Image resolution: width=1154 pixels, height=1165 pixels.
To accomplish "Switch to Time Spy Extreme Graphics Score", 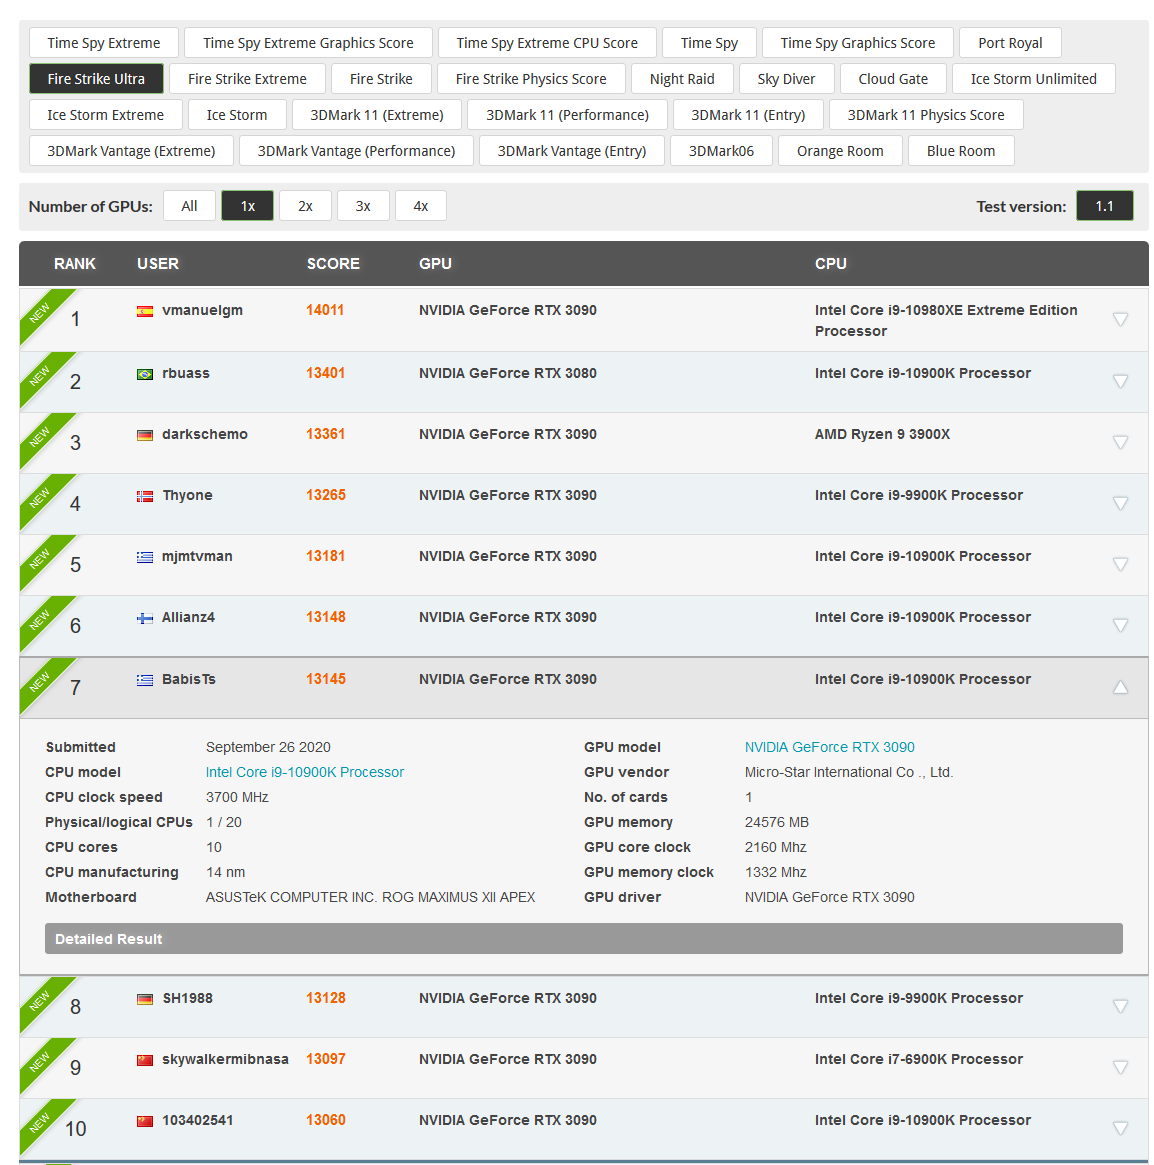I will 308,43.
